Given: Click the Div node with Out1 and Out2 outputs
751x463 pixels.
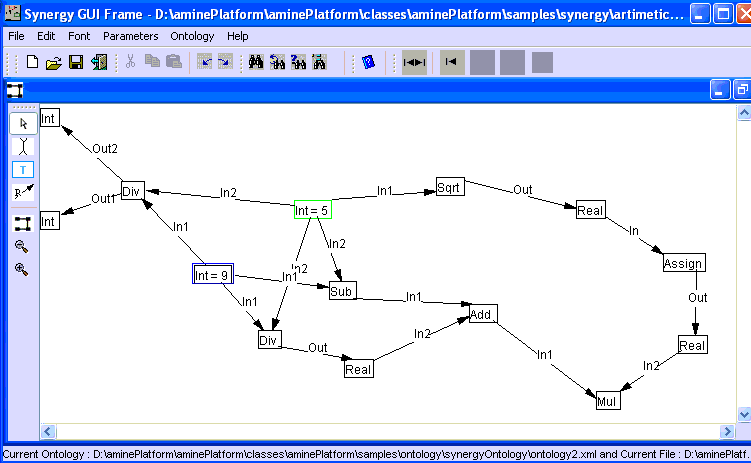Looking at the screenshot, I should point(133,191).
